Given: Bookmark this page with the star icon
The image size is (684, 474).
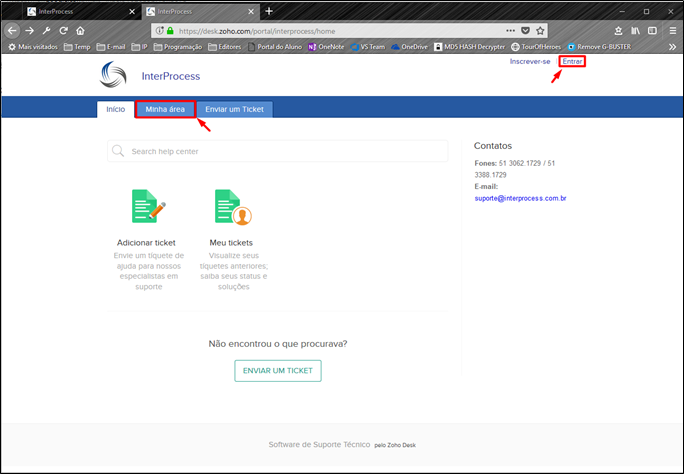Looking at the screenshot, I should 540,31.
